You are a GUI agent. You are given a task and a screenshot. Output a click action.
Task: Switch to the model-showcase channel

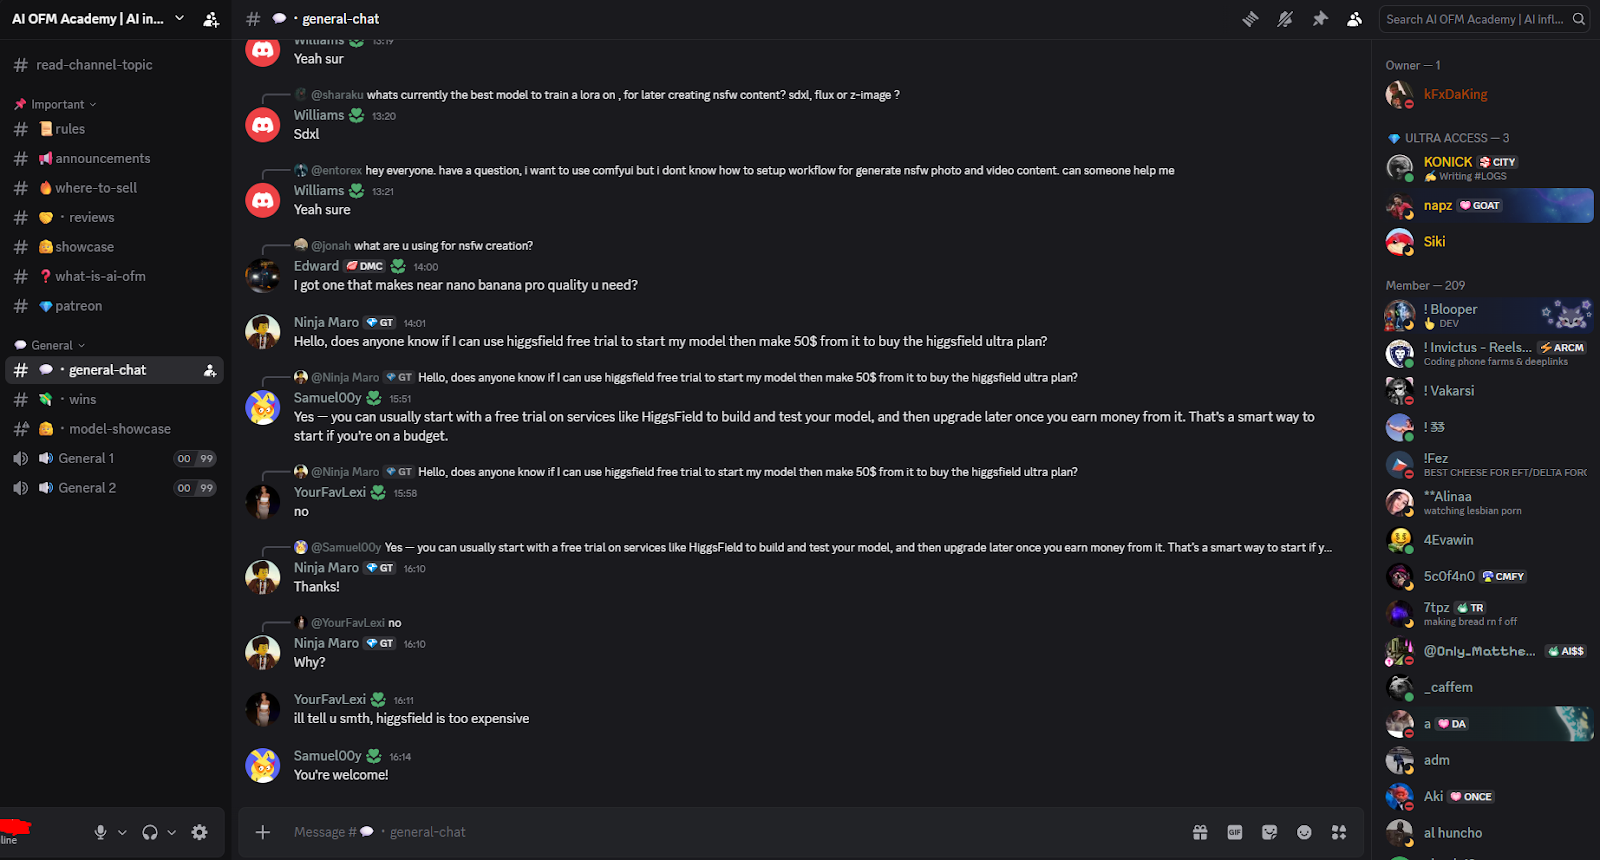pos(119,429)
